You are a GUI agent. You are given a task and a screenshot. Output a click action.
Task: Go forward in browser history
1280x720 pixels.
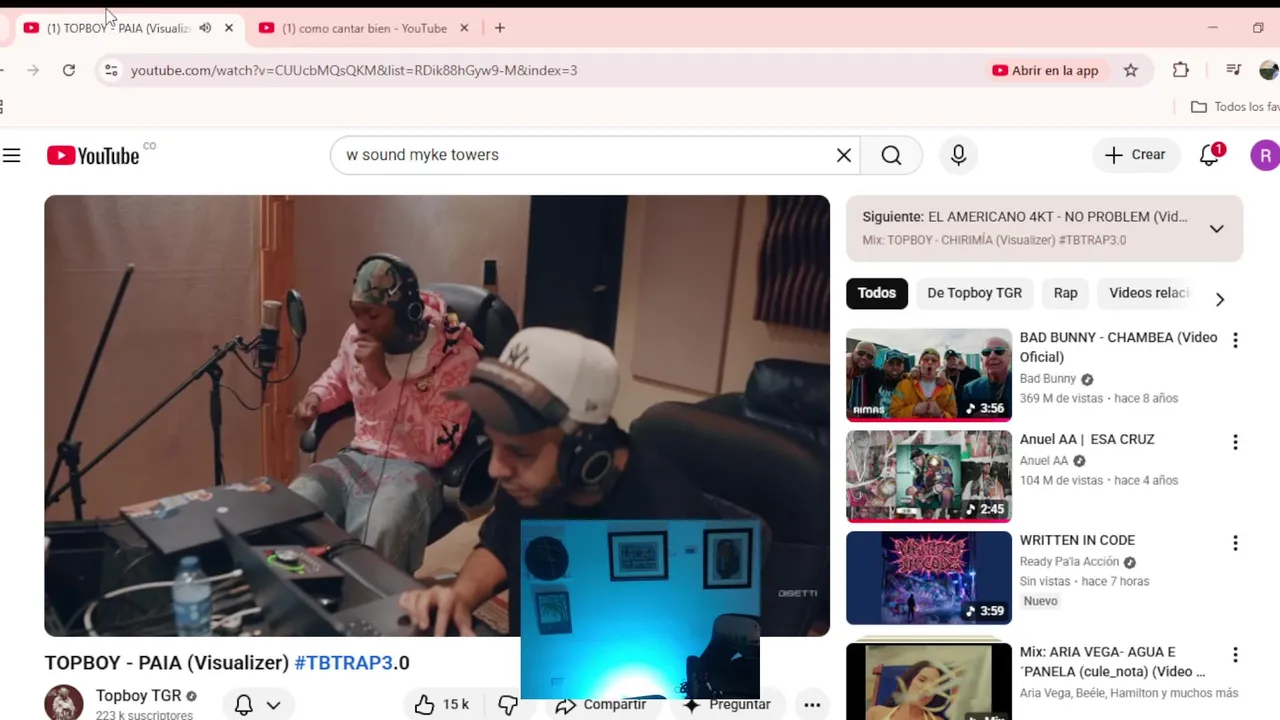33,70
